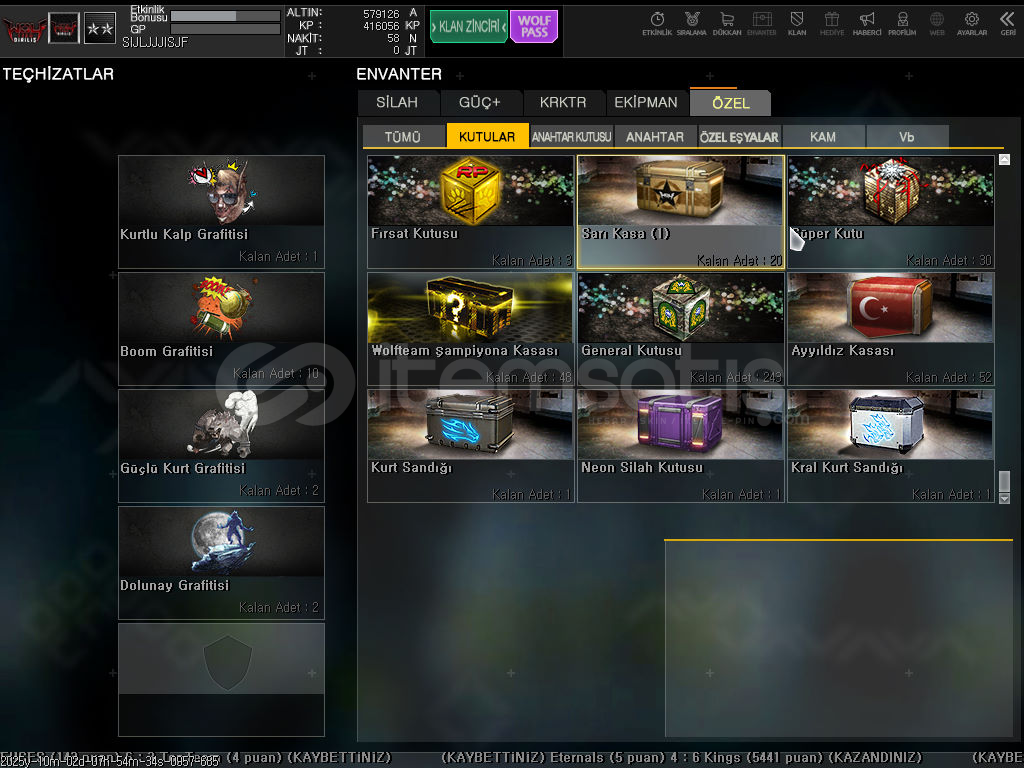1024x768 pixels.
Task: Select the ANAHTAR sub-tab
Action: tap(655, 136)
